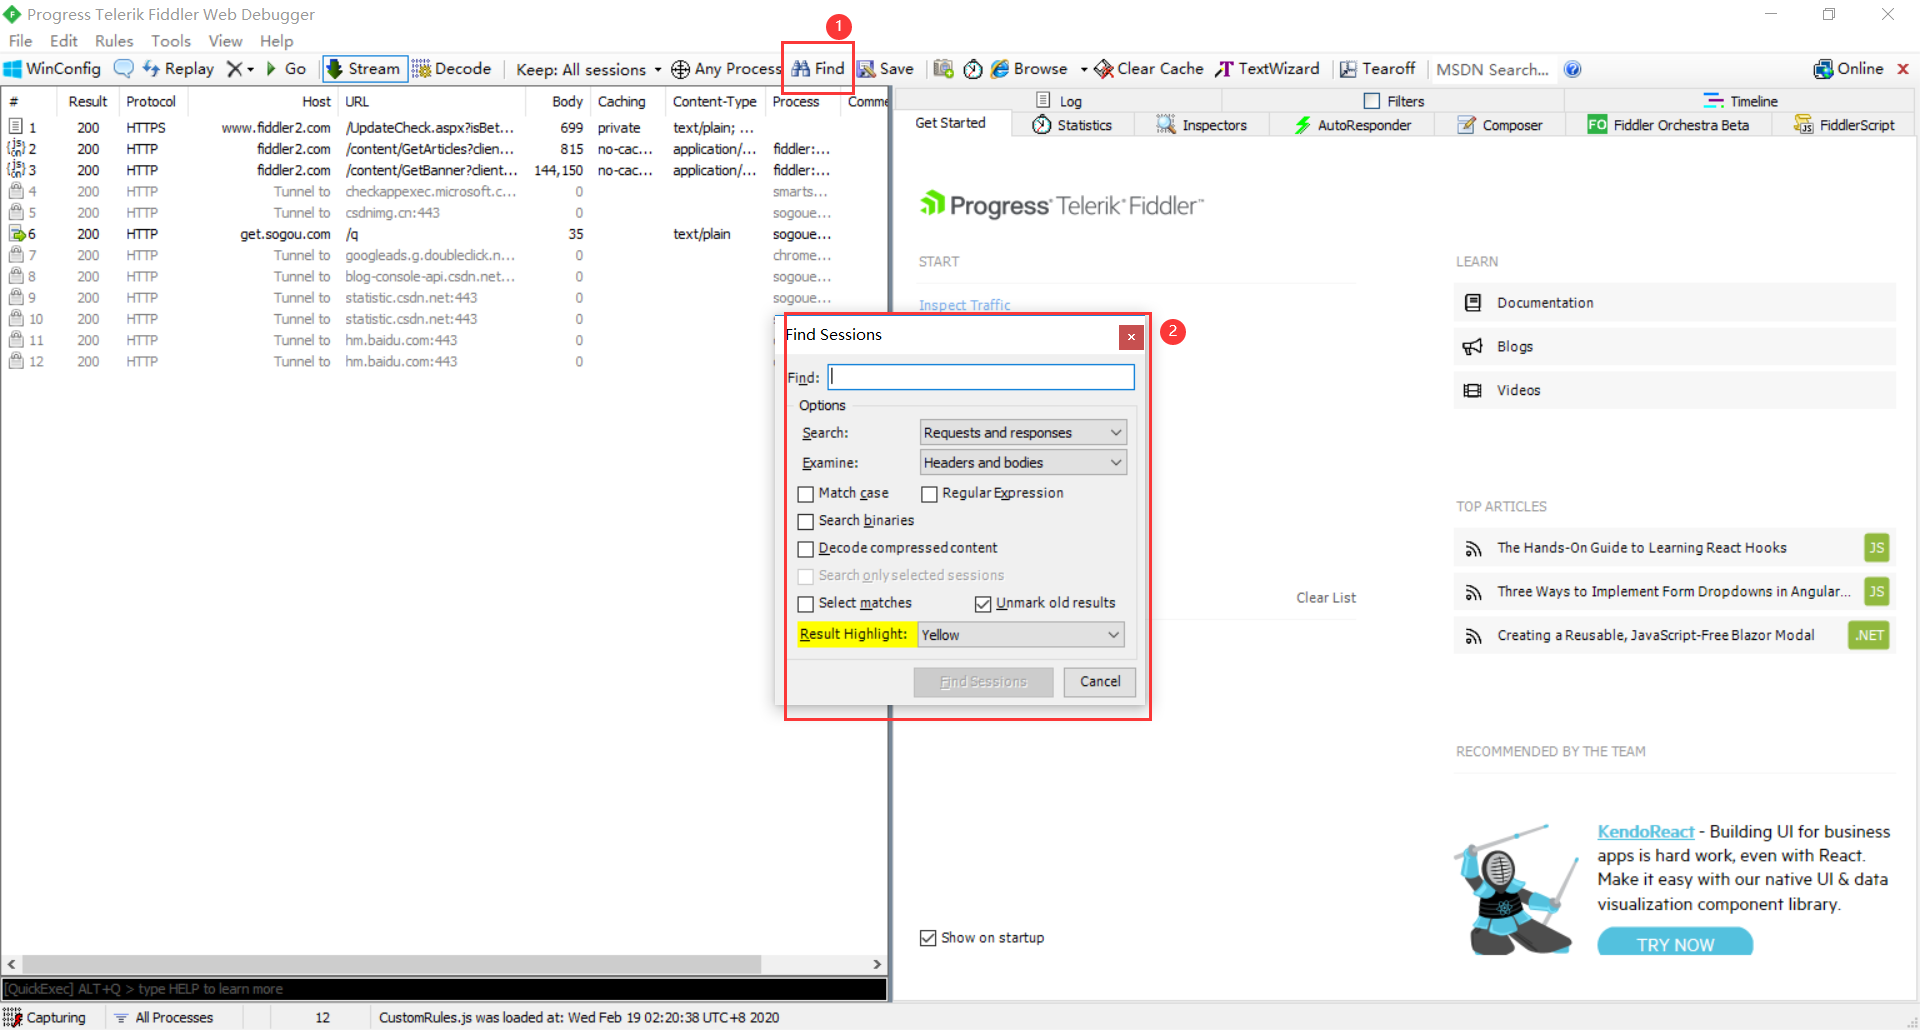Open Find from the toolbar

click(x=818, y=69)
